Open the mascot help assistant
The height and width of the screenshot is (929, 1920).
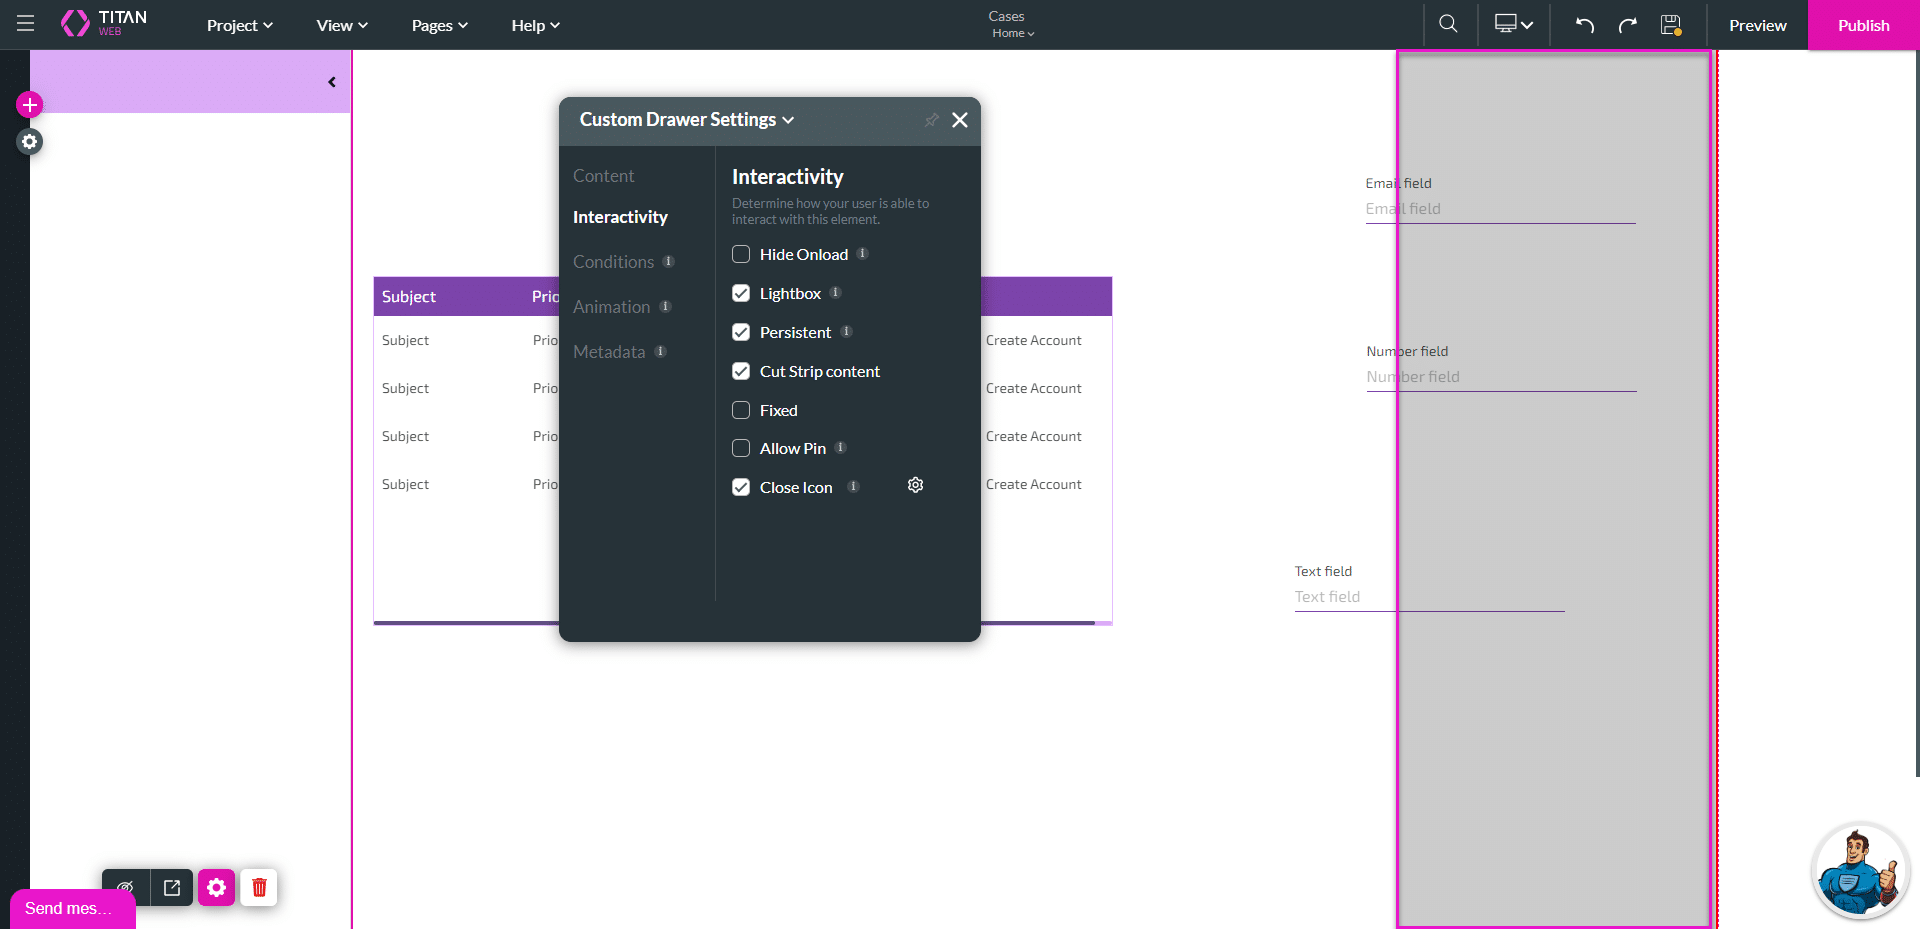pyautogui.click(x=1860, y=871)
